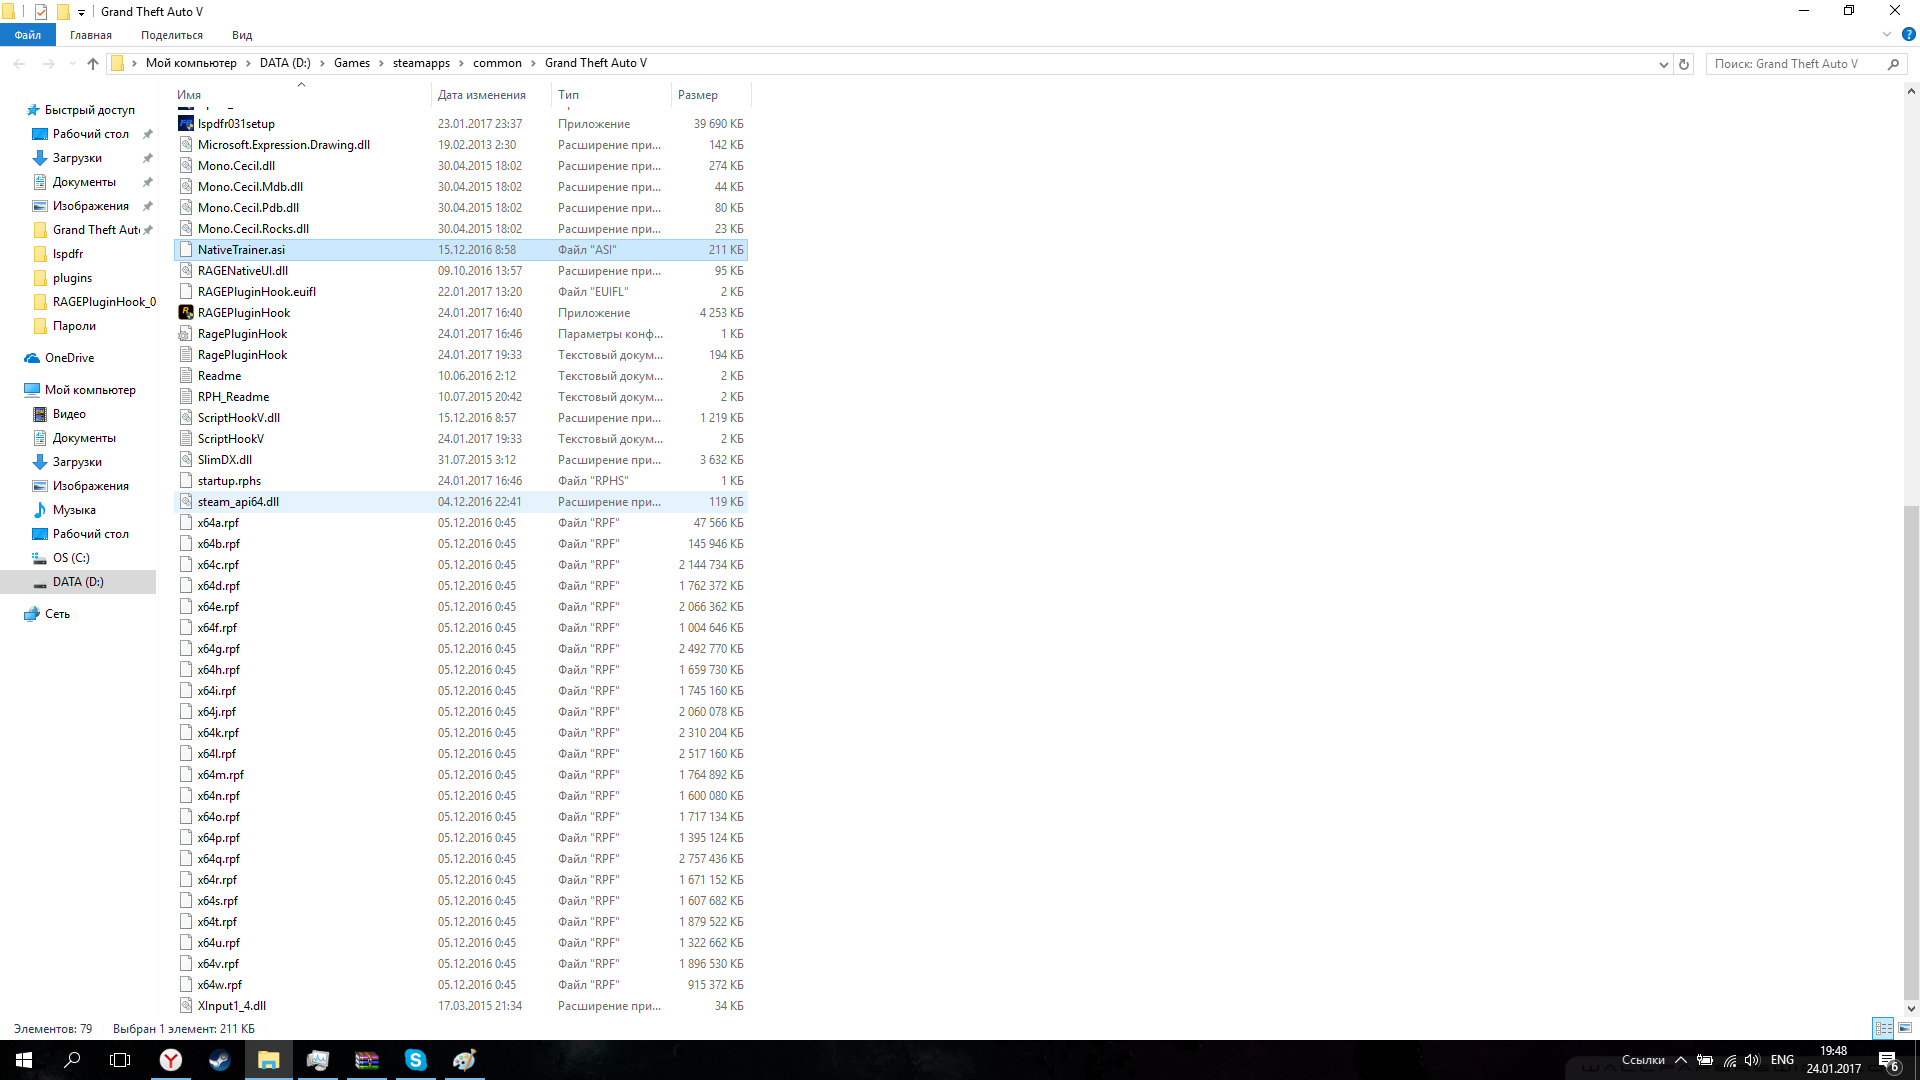Expand the ribbon with the chevron

(1887, 34)
